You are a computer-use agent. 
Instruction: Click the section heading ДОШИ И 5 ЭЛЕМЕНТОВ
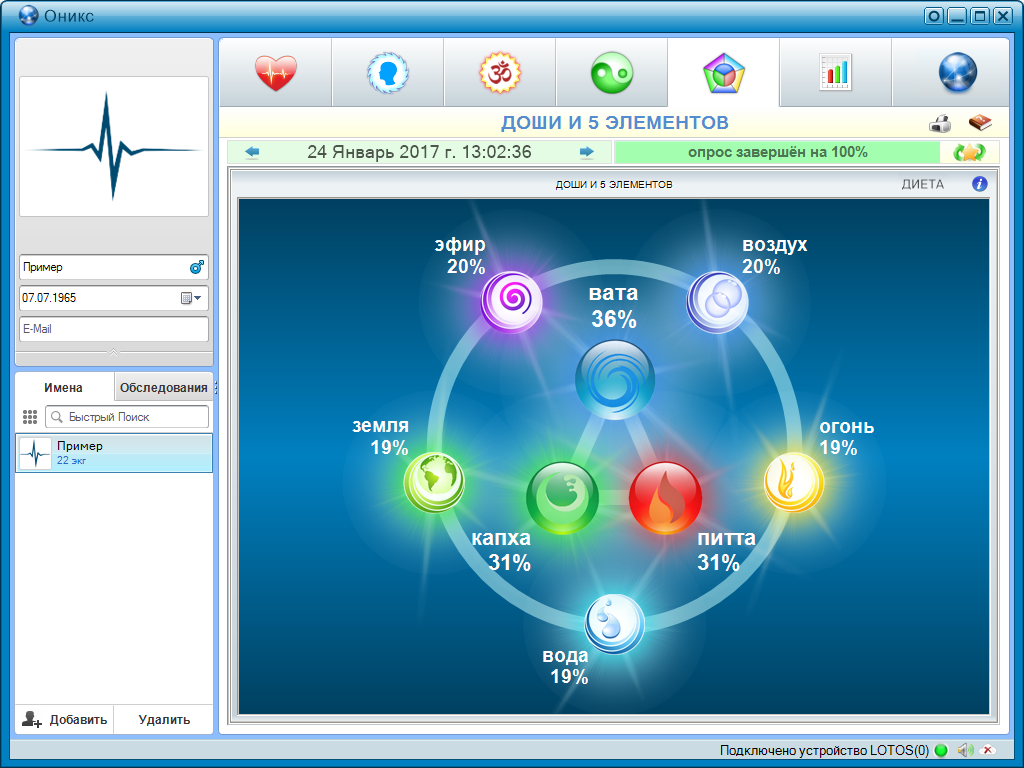click(615, 123)
